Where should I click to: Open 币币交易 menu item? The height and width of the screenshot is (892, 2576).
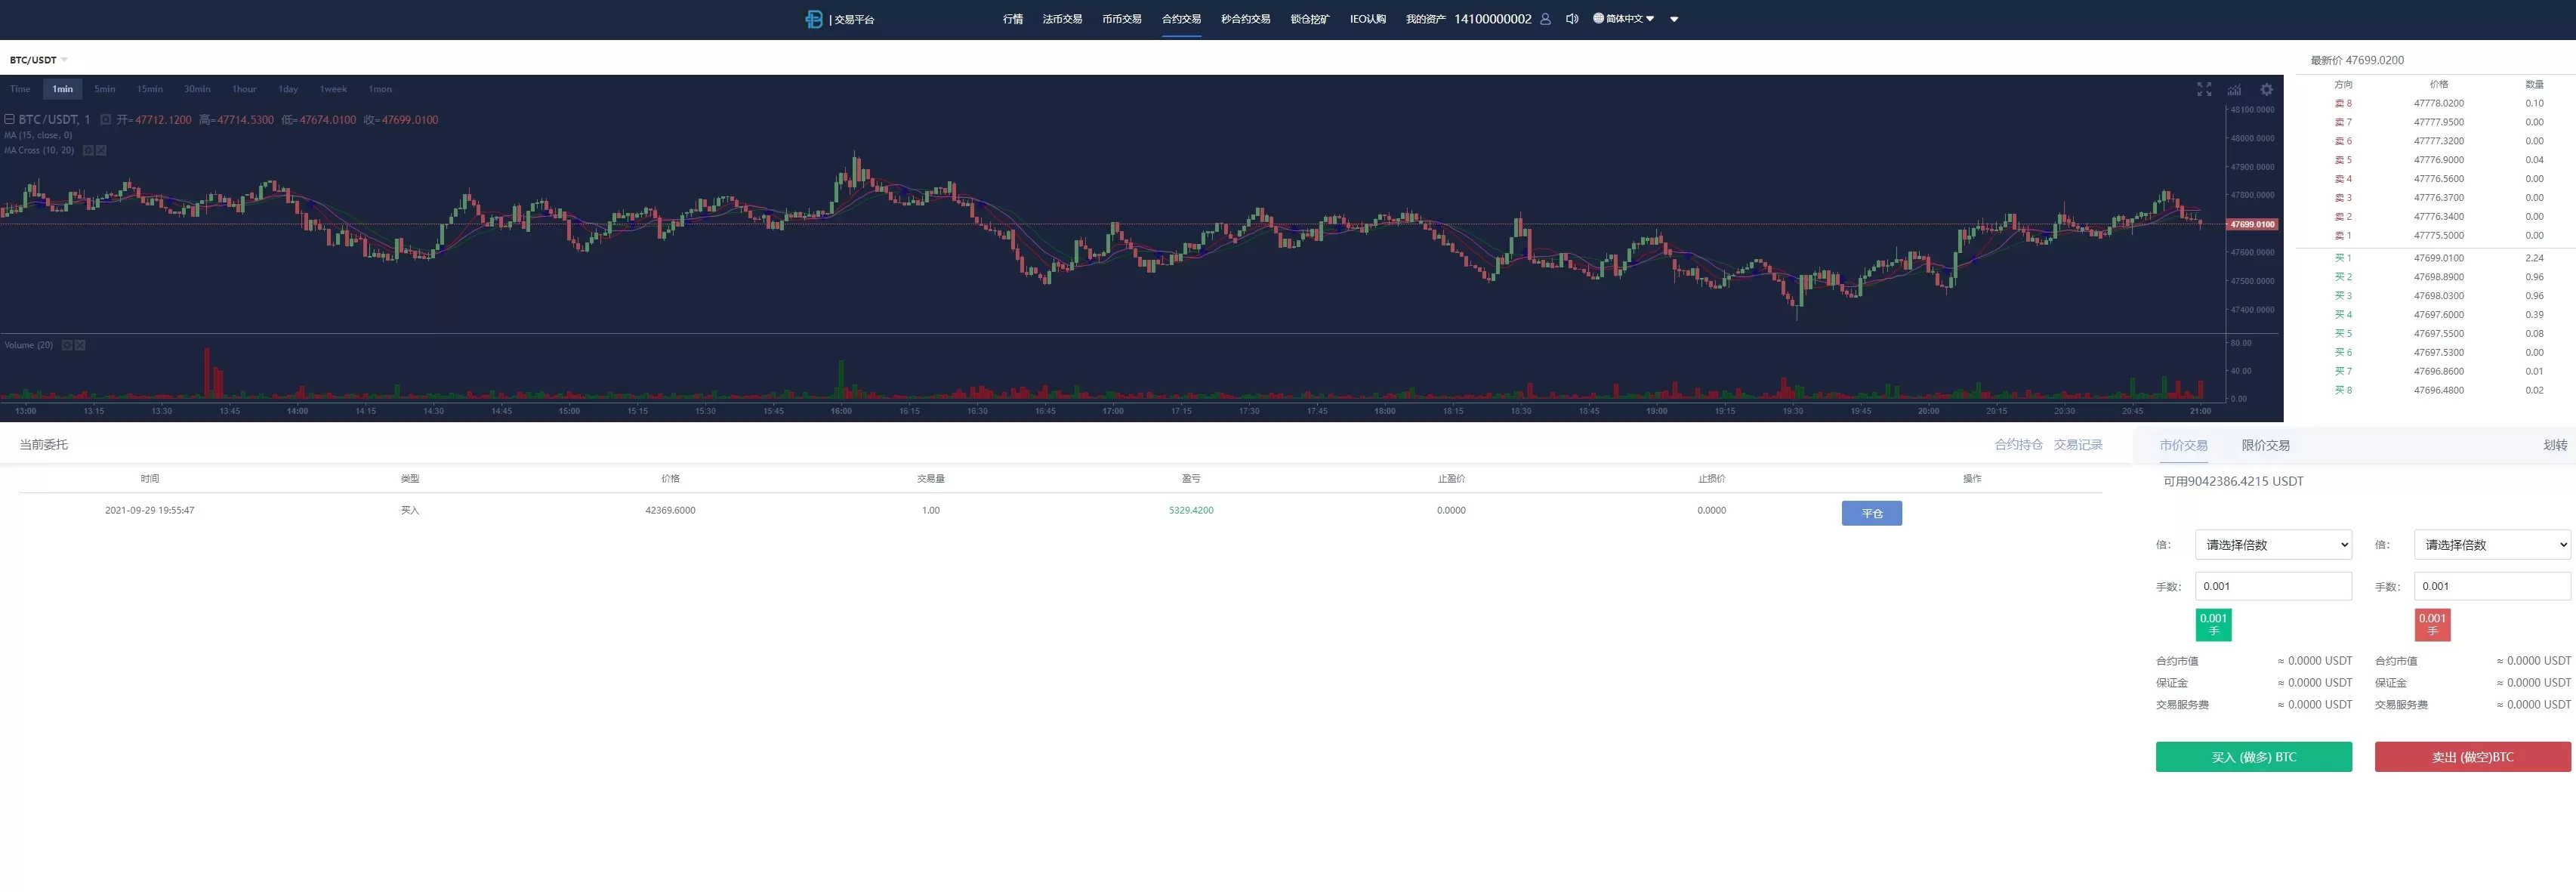pyautogui.click(x=1121, y=19)
